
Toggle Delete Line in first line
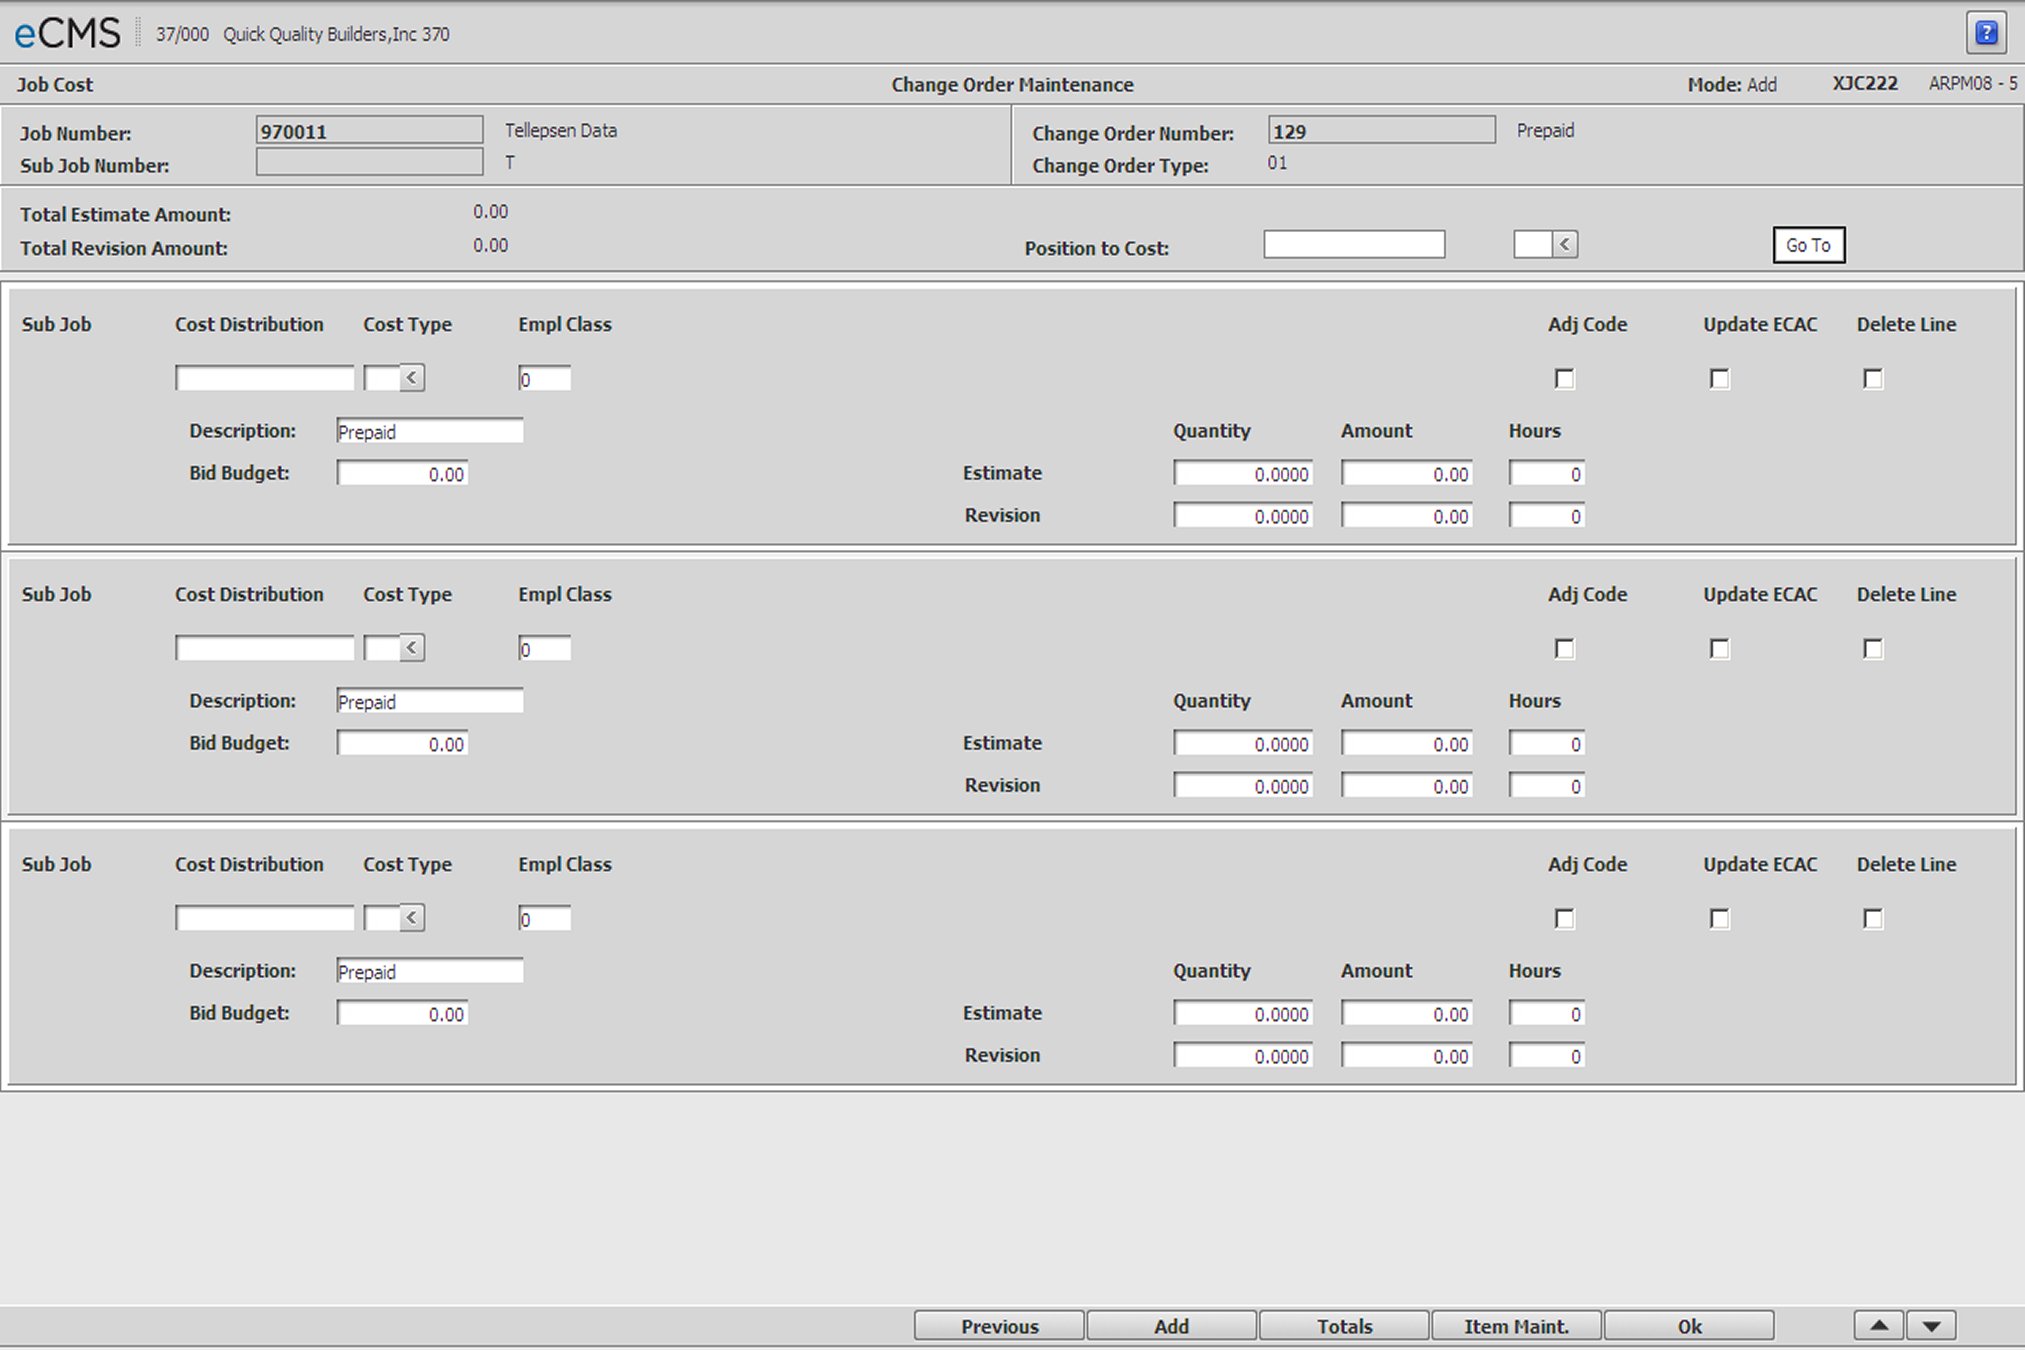point(1873,379)
